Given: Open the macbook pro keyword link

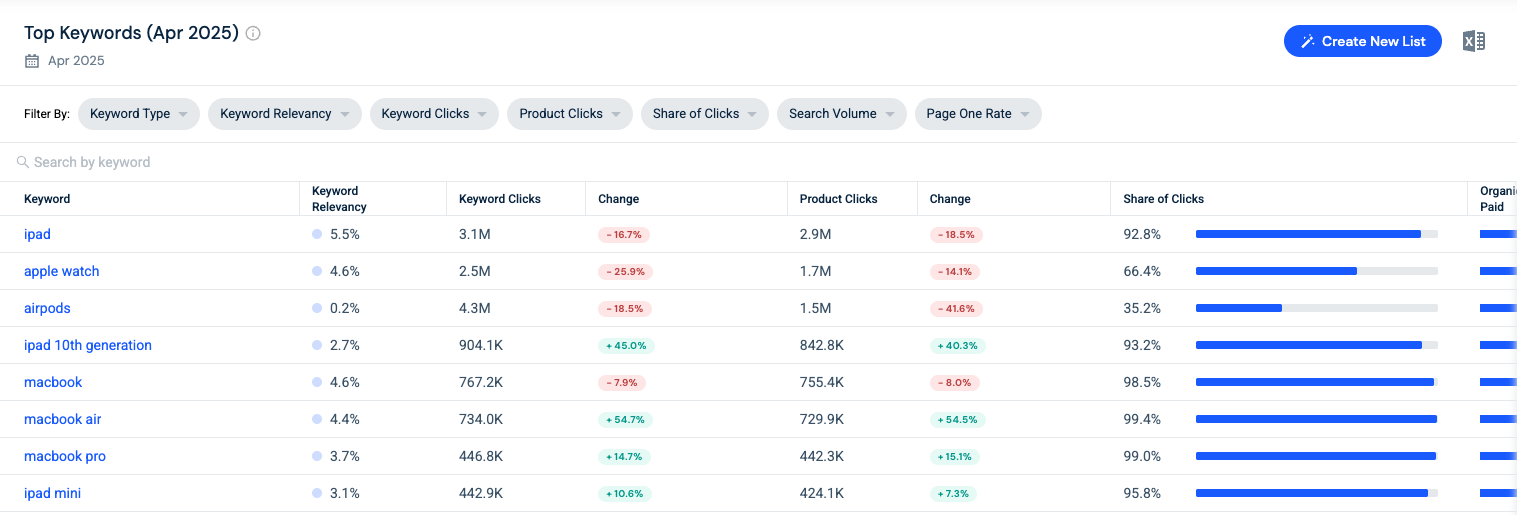Looking at the screenshot, I should coord(65,456).
